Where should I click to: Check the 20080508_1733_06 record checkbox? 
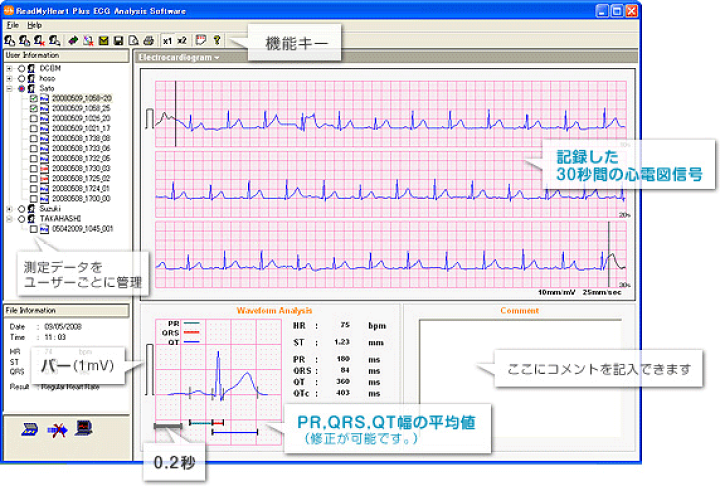coord(34,149)
